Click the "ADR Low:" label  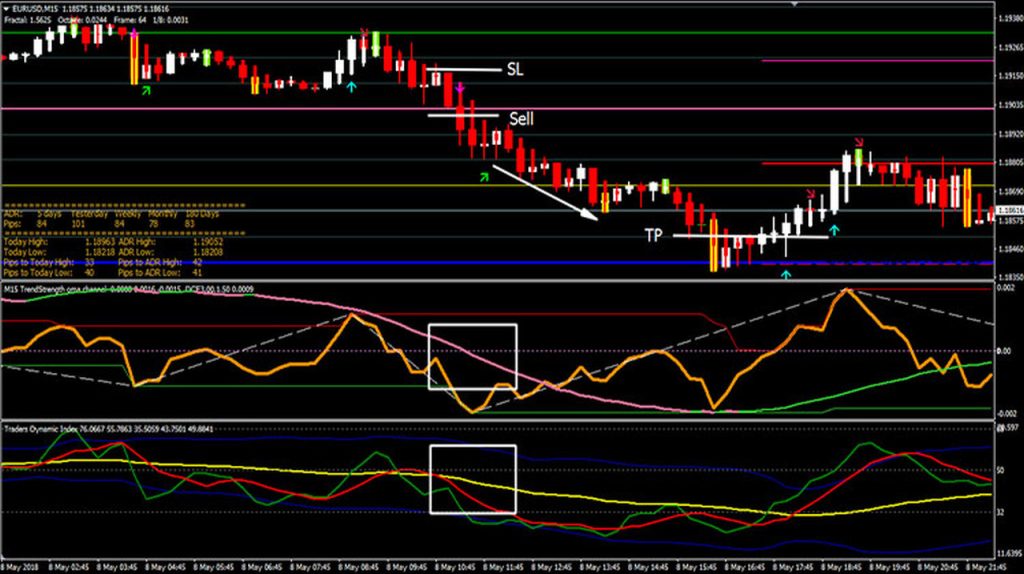(136, 252)
